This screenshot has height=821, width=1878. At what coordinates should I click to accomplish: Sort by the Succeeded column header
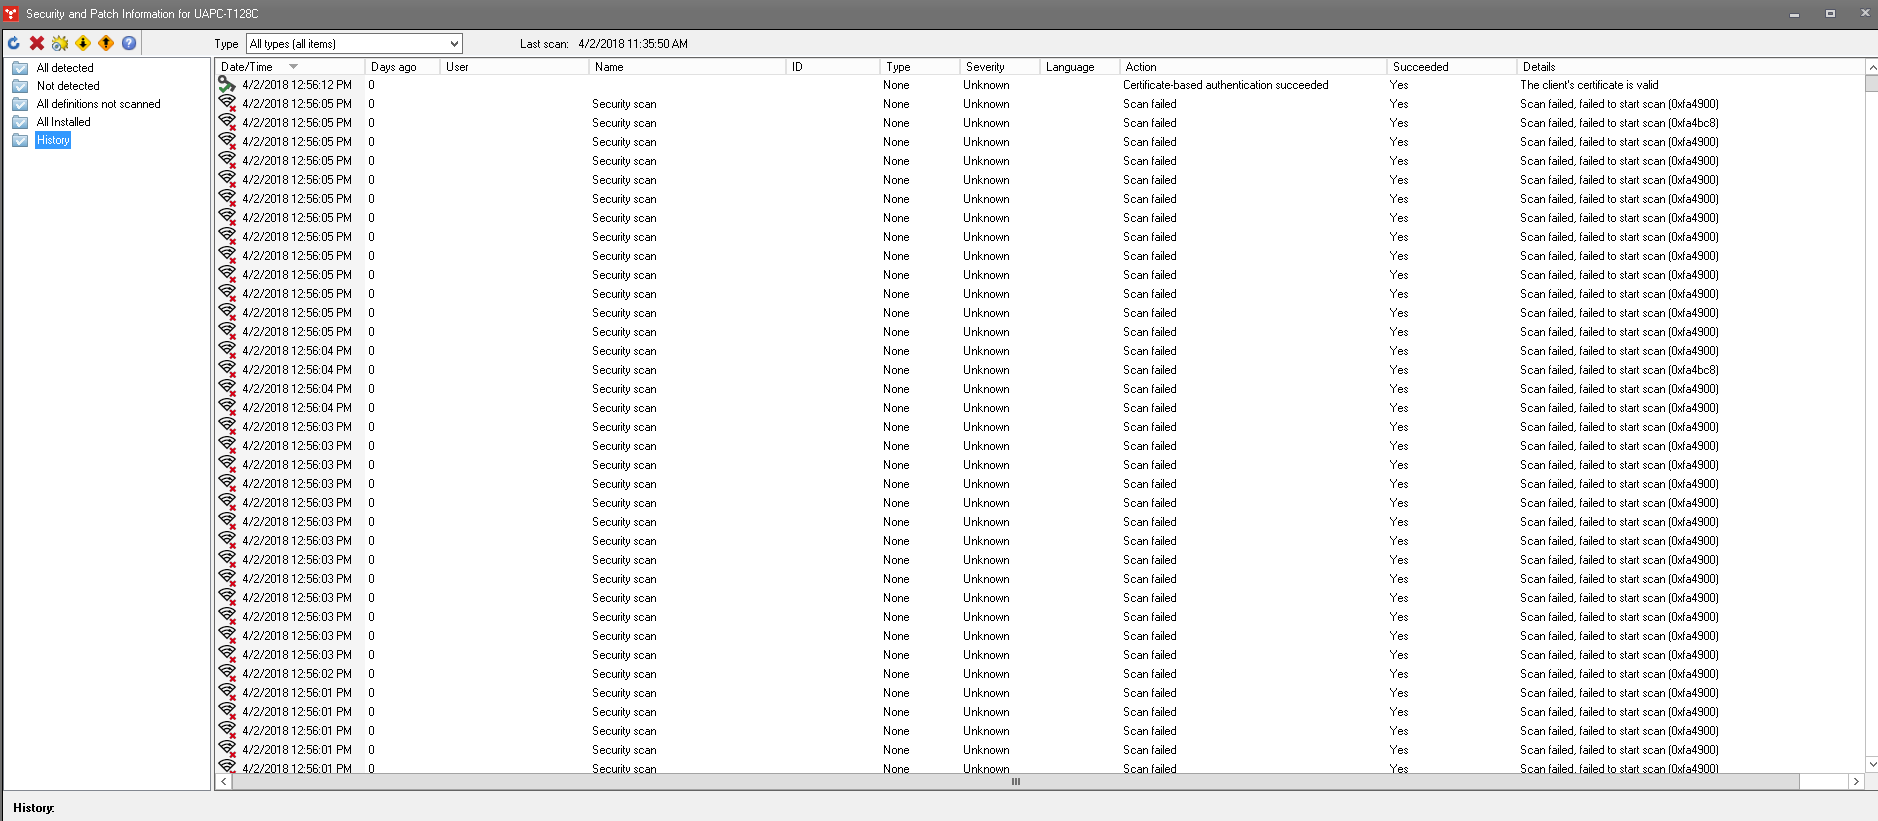pyautogui.click(x=1420, y=67)
